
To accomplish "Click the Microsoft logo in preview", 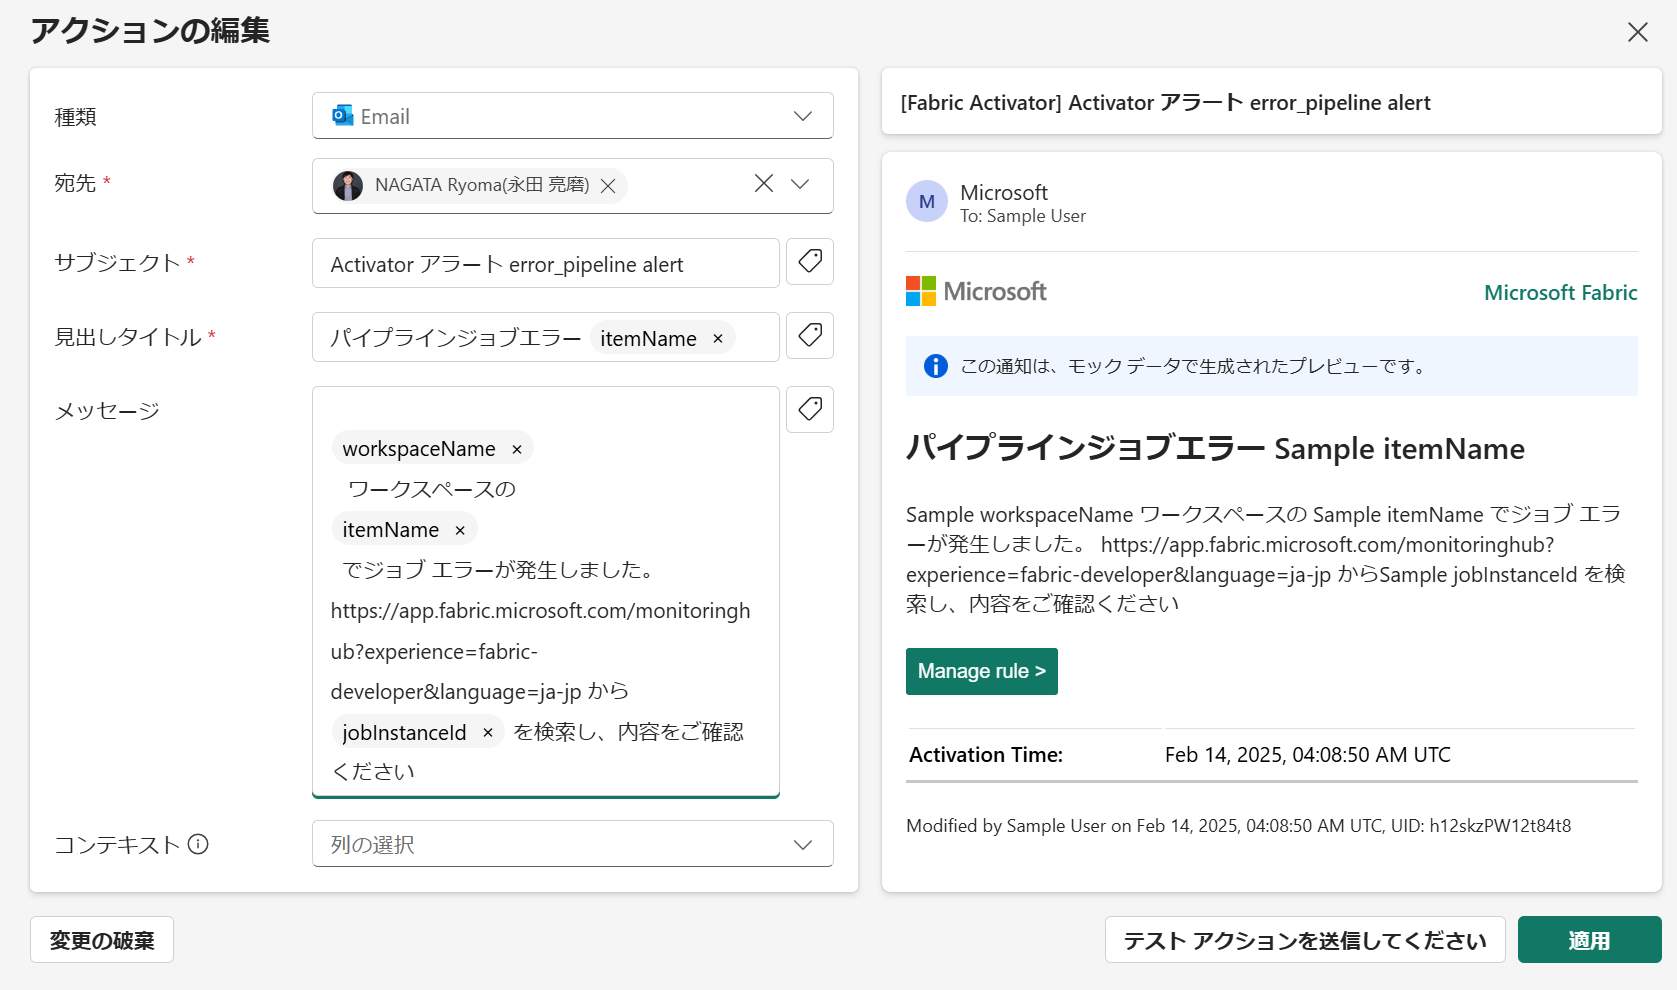I will point(976,291).
